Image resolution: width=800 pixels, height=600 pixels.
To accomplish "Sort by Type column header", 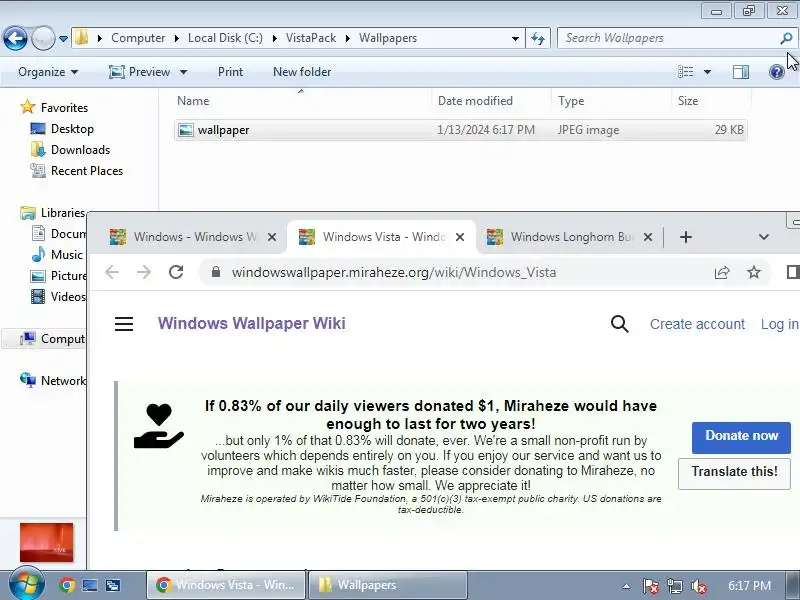I will (x=611, y=101).
